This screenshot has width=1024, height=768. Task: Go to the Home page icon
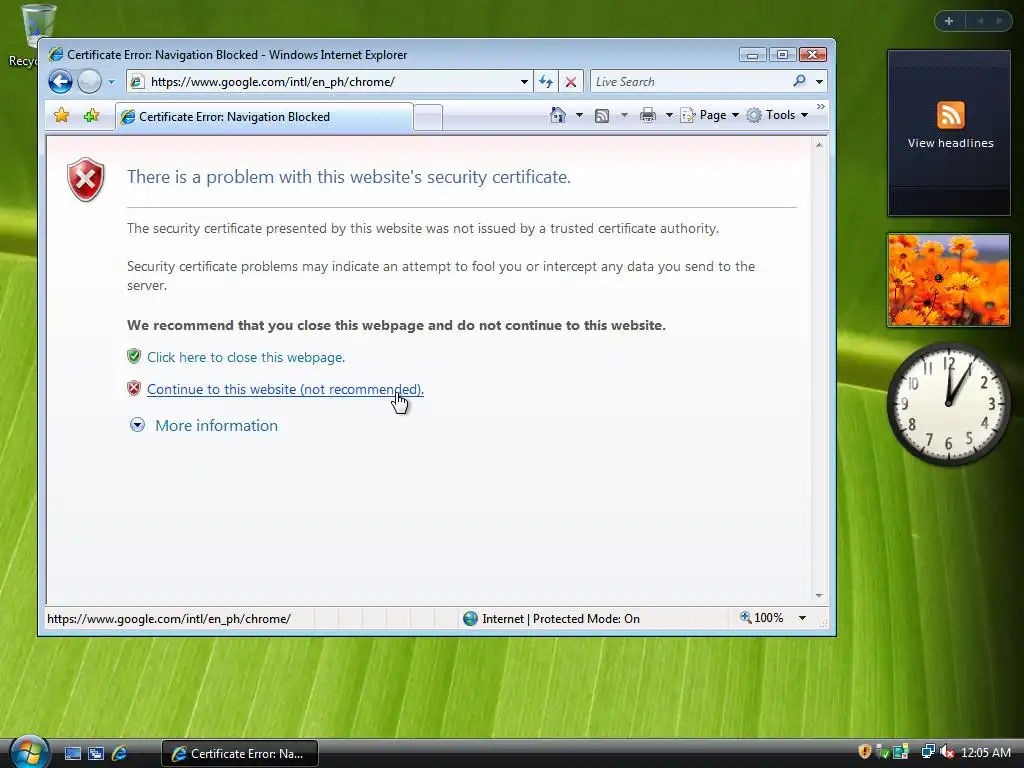coord(558,115)
